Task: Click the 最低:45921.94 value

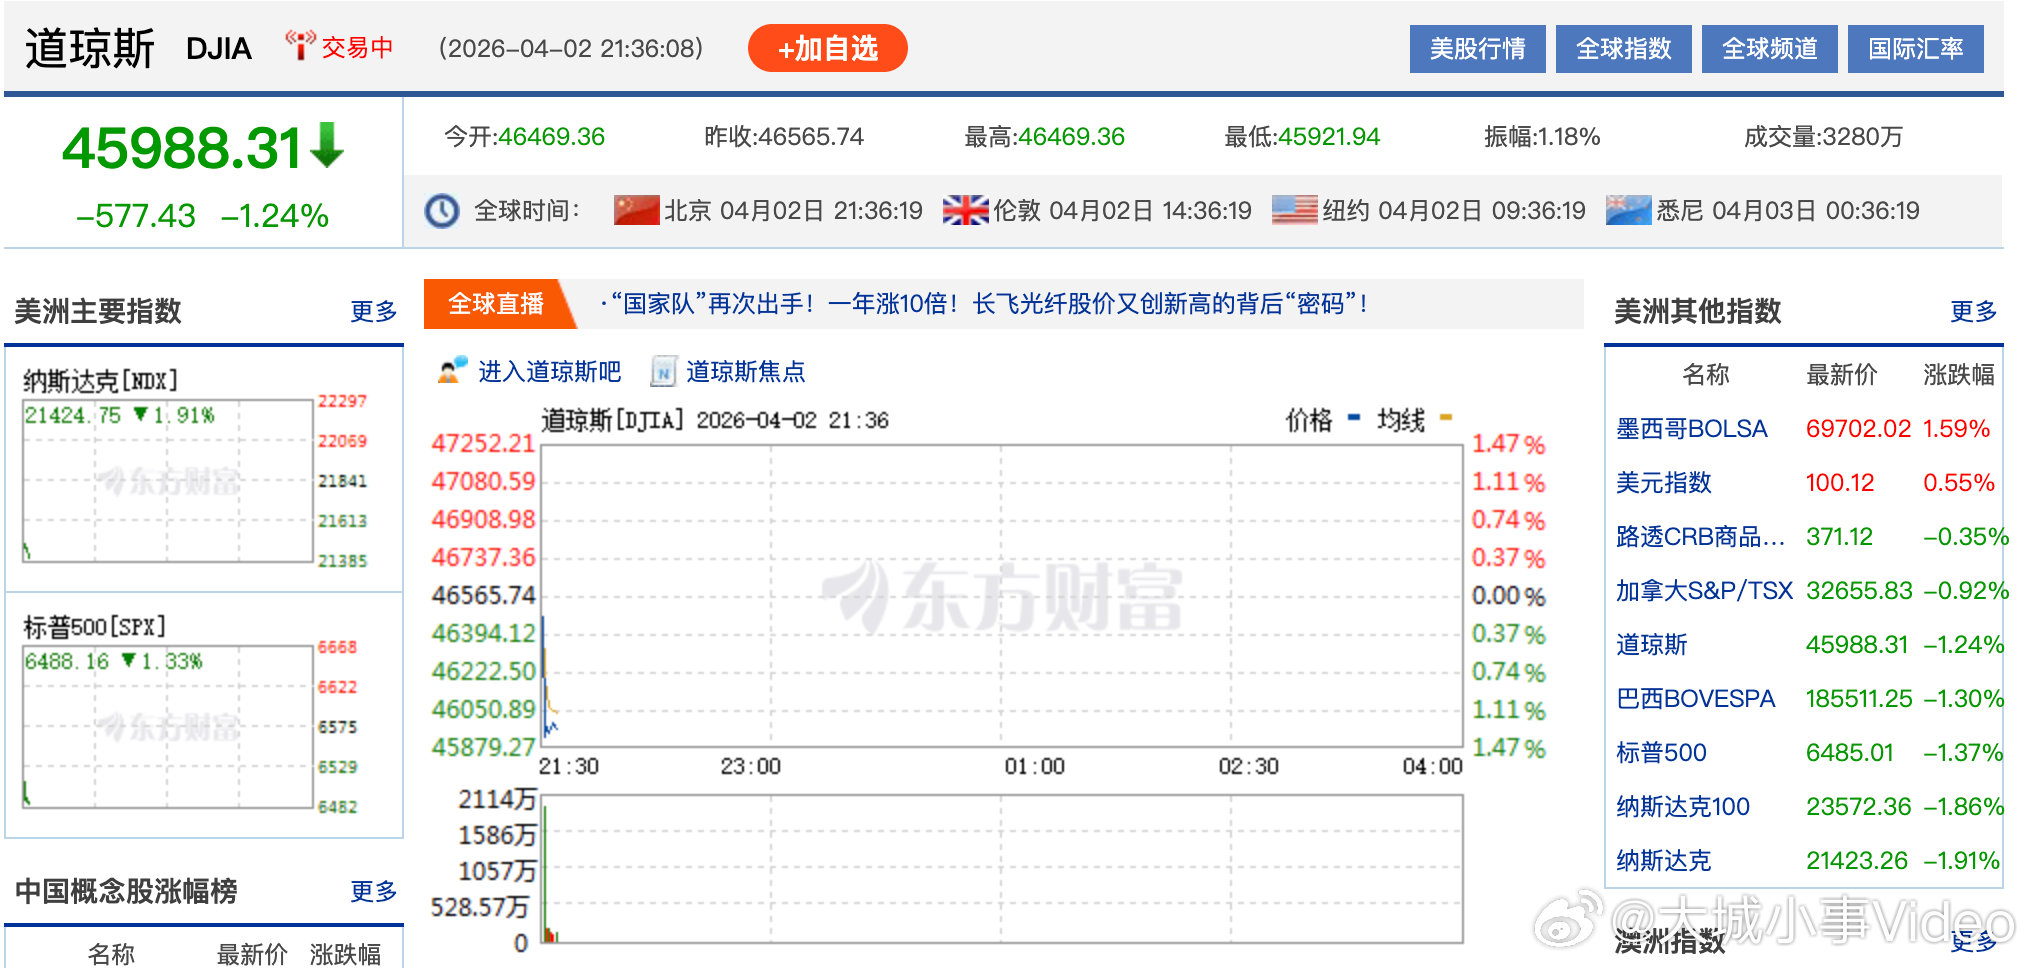Action: (1302, 137)
